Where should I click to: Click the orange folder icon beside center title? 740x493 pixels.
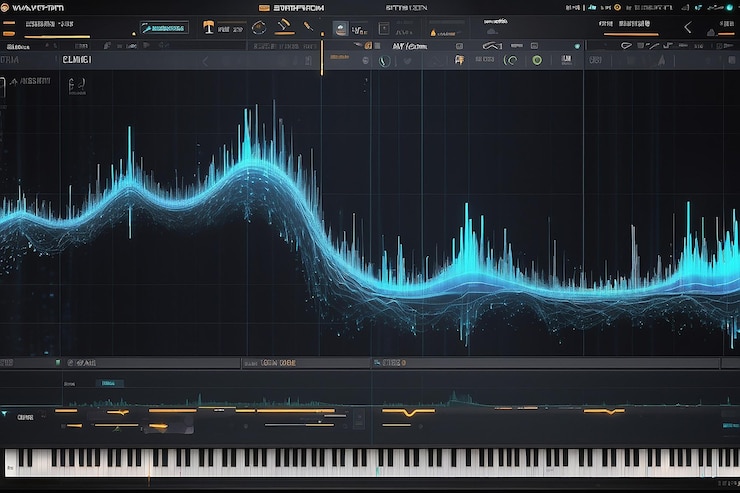264,8
